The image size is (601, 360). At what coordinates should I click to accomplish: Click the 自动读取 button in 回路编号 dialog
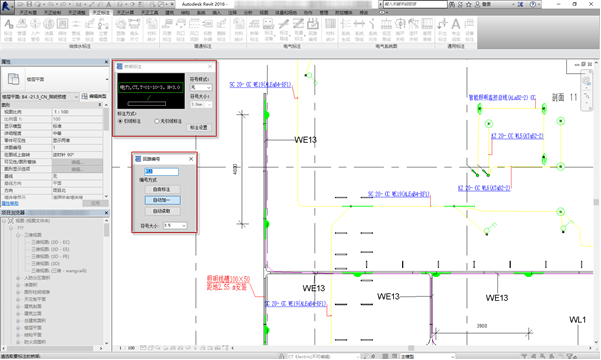[162, 211]
